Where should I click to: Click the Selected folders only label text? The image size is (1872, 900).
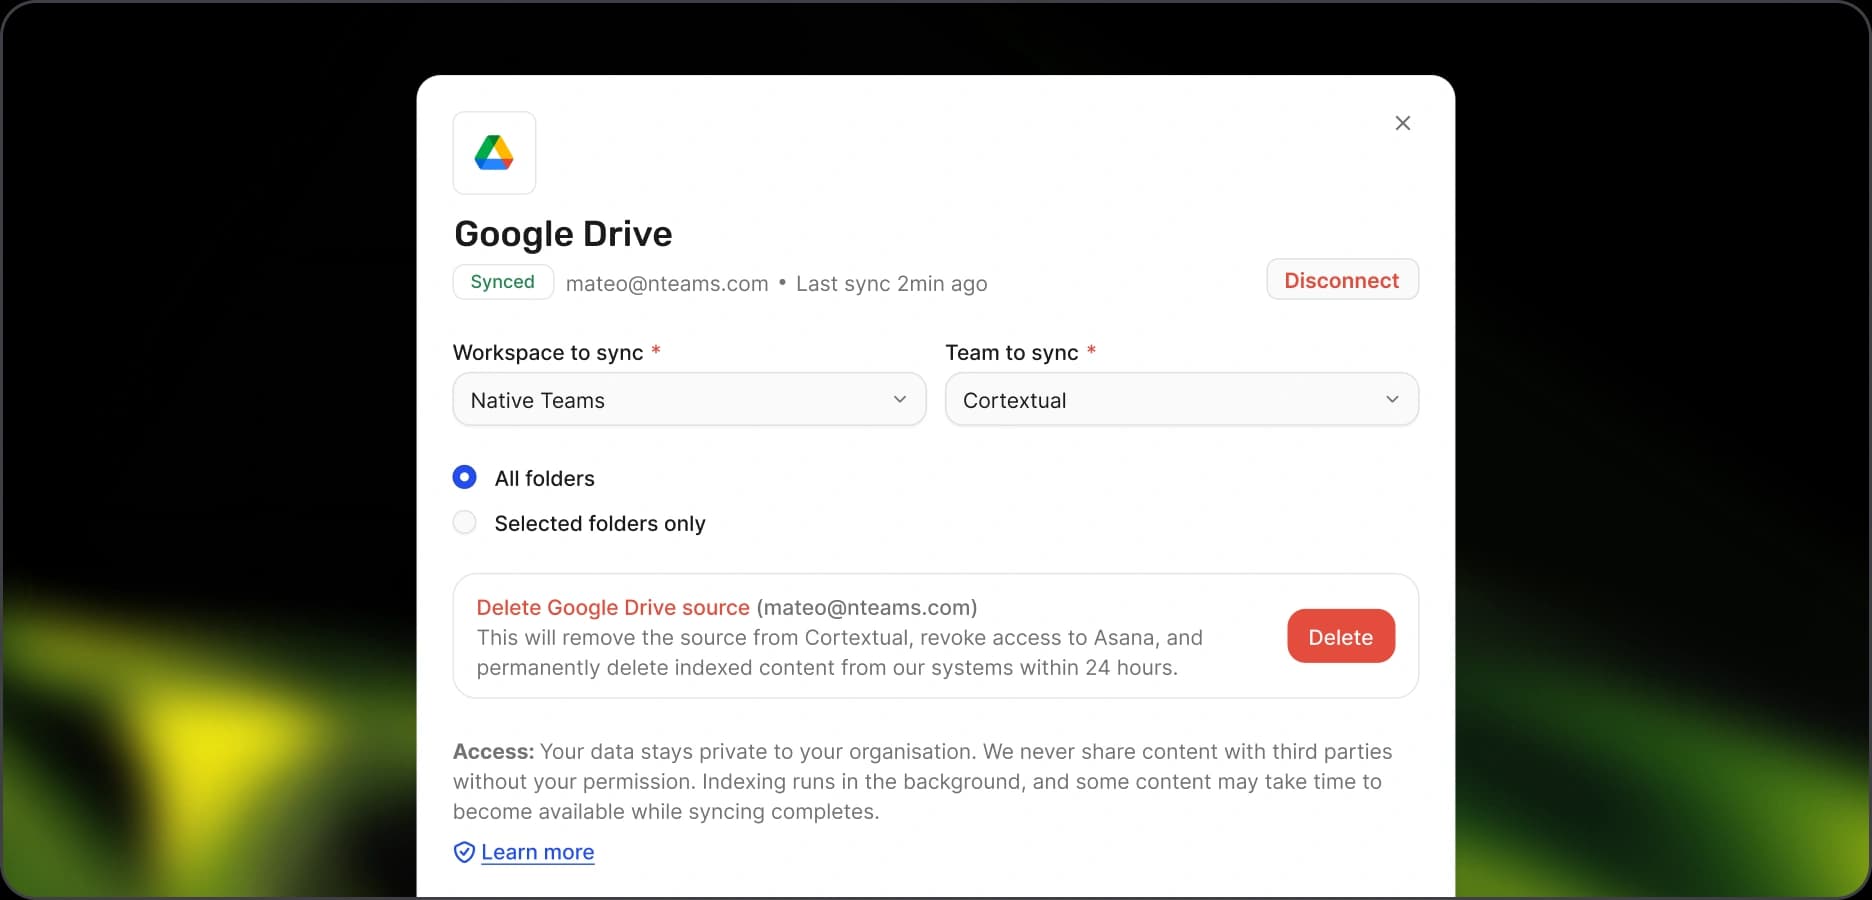600,524
